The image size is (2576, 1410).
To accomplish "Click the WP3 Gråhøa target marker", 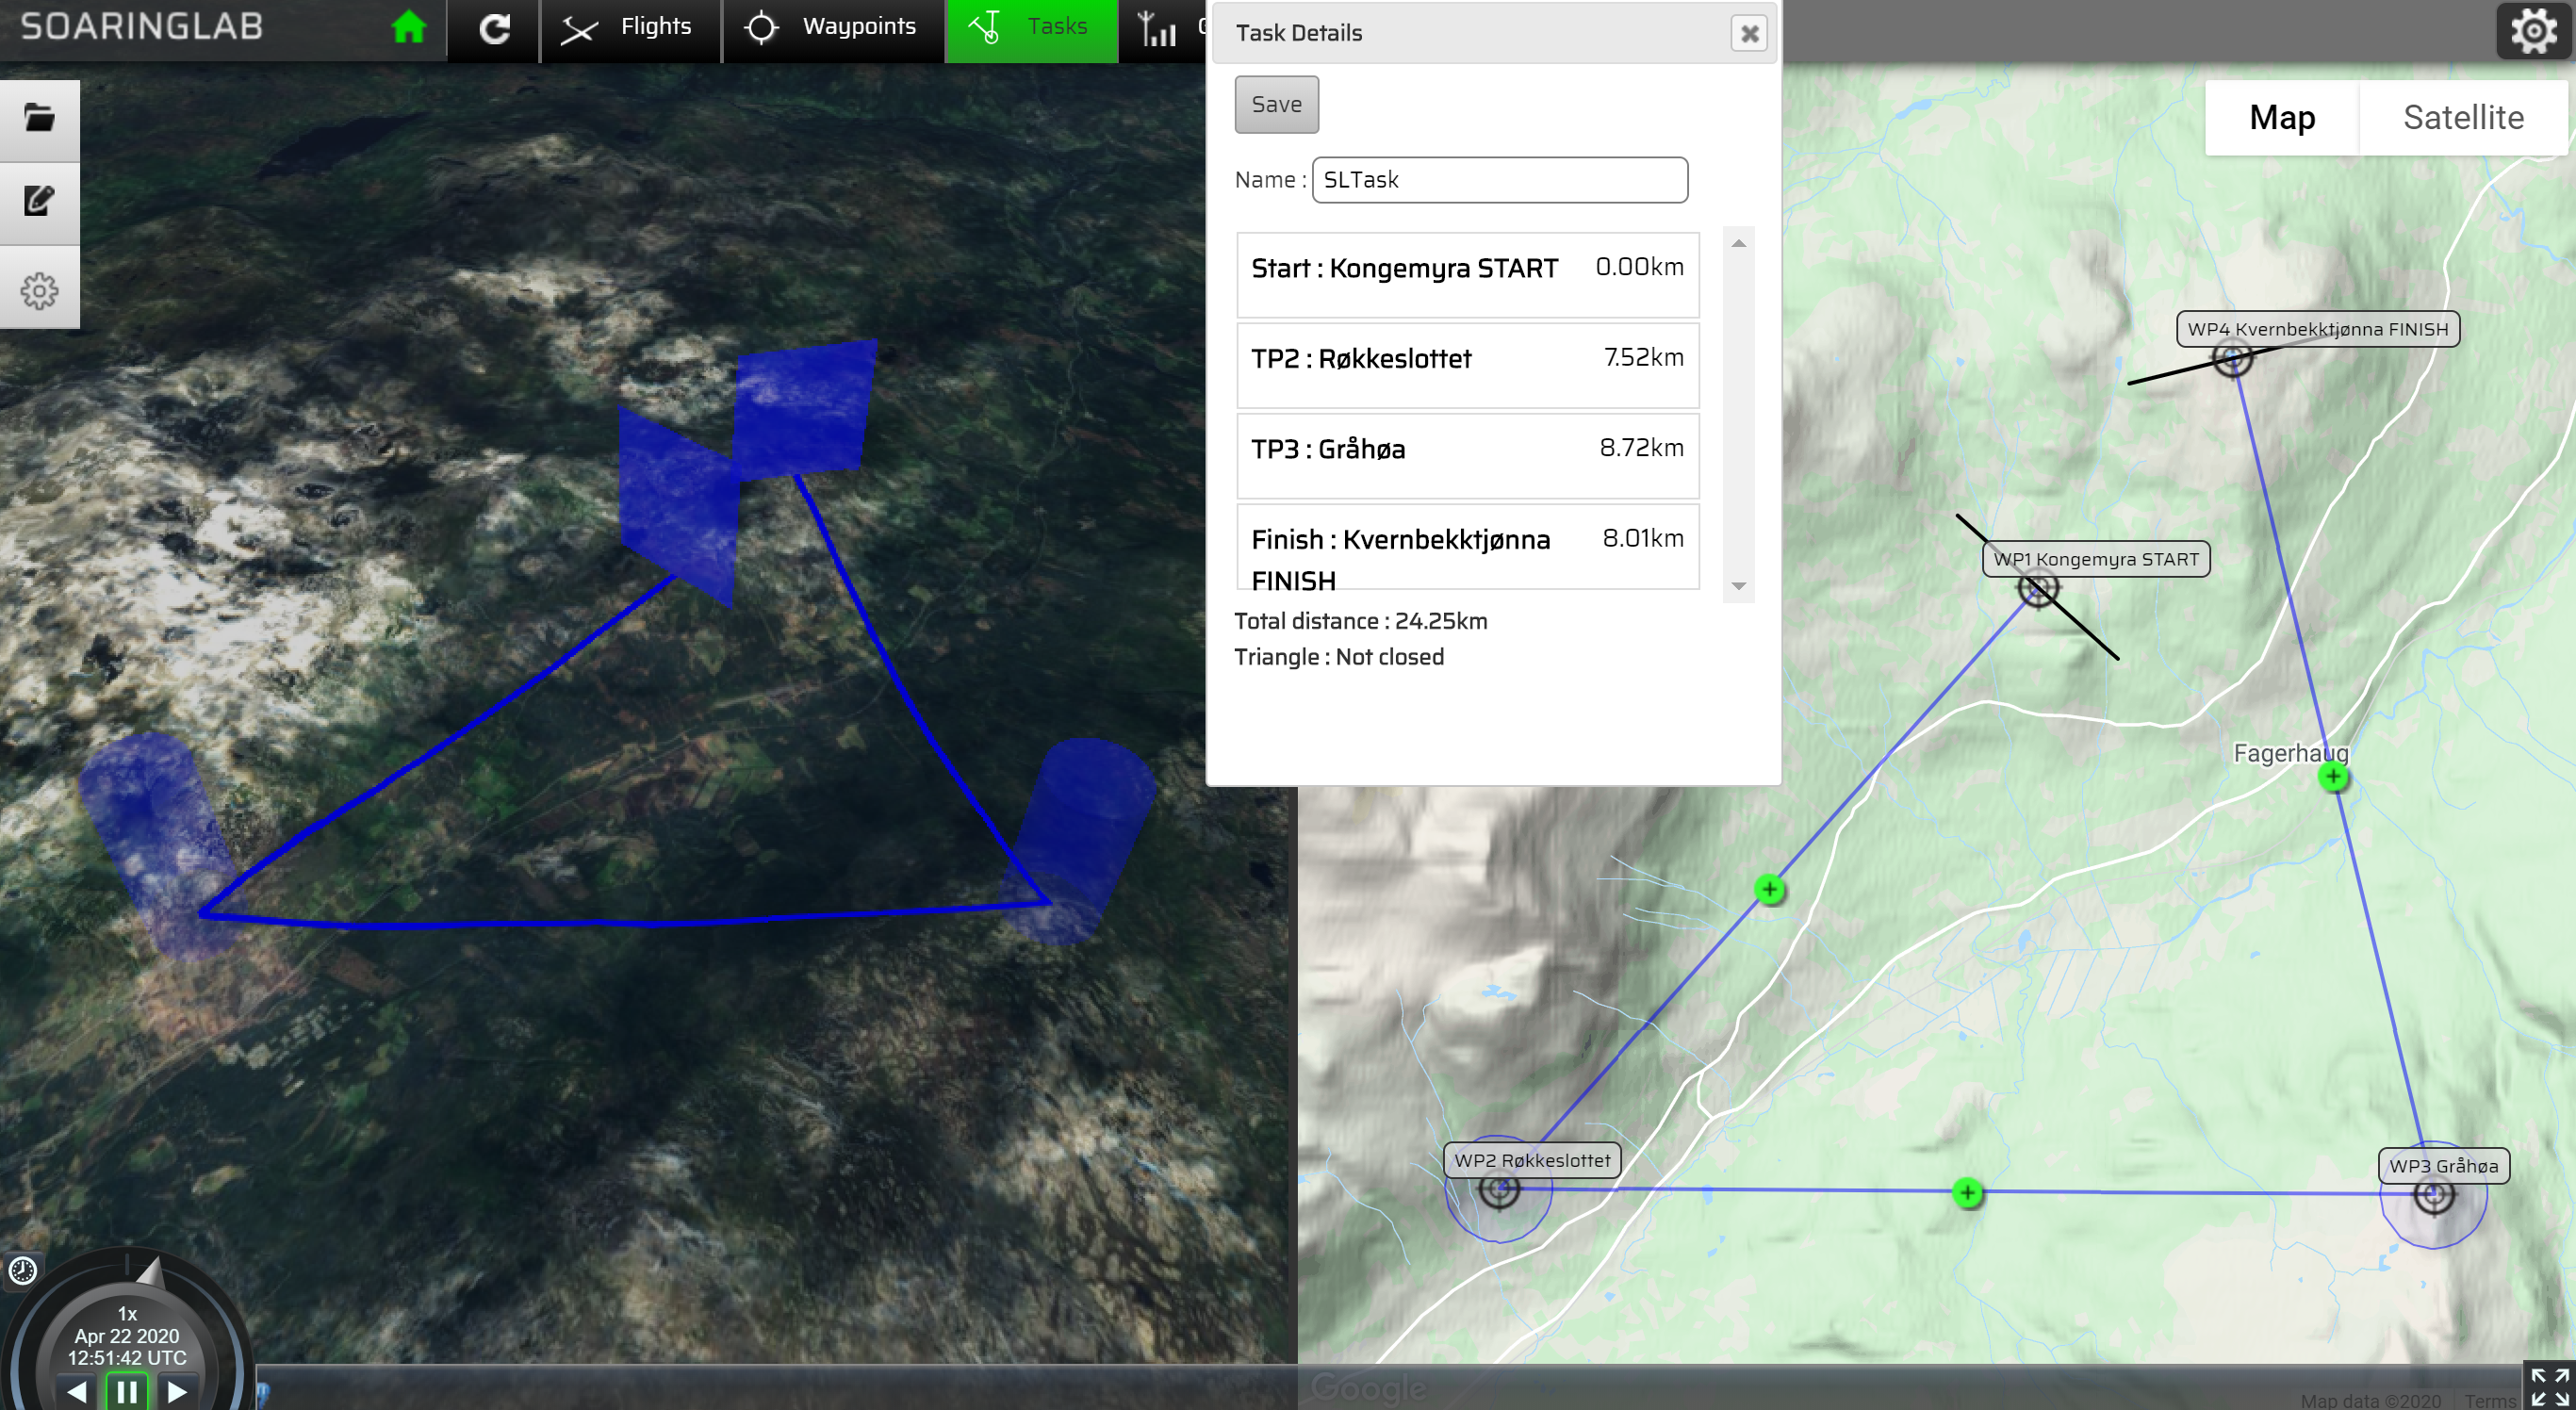I will point(2432,1194).
